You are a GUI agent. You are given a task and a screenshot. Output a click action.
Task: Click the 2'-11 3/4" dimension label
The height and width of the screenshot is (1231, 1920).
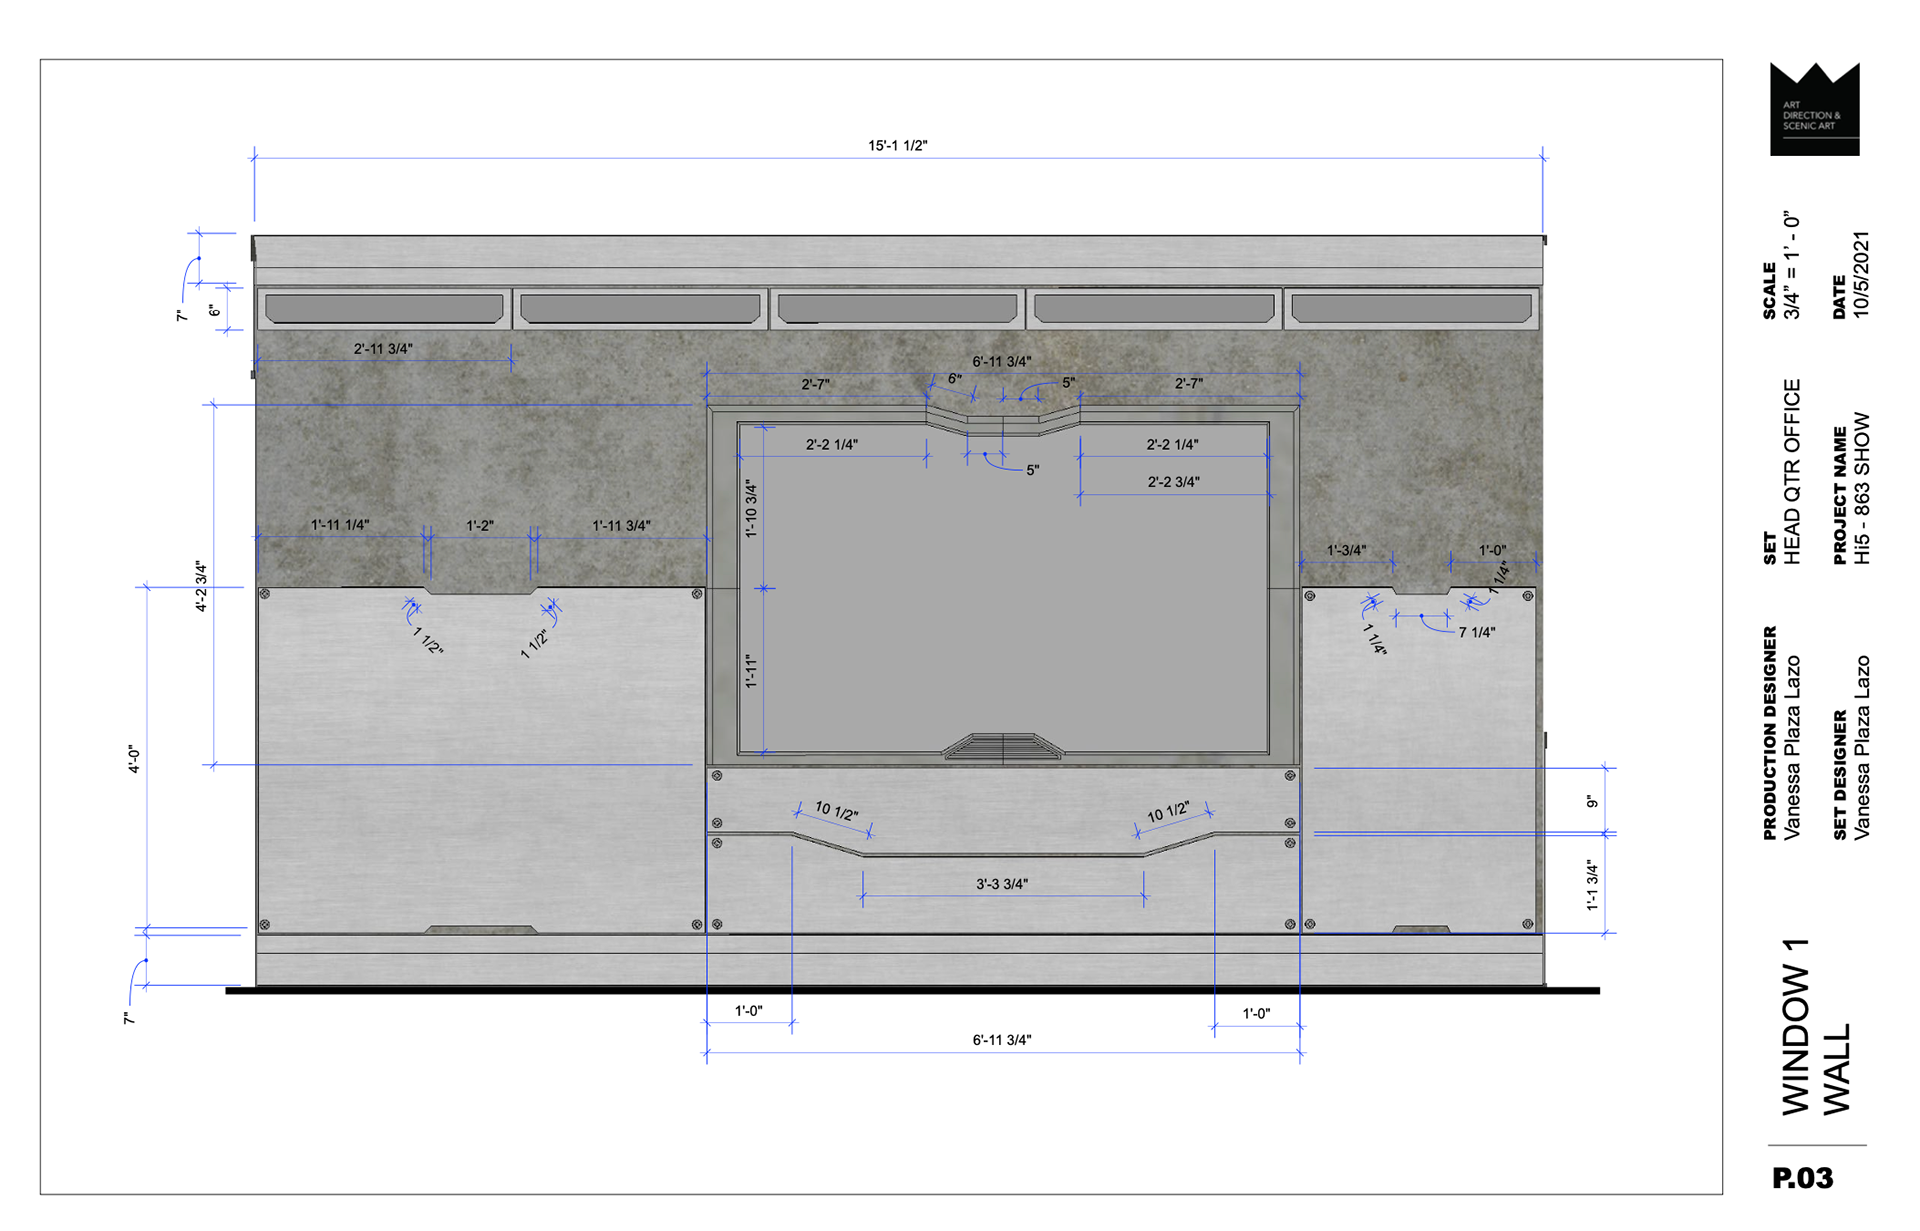[383, 349]
